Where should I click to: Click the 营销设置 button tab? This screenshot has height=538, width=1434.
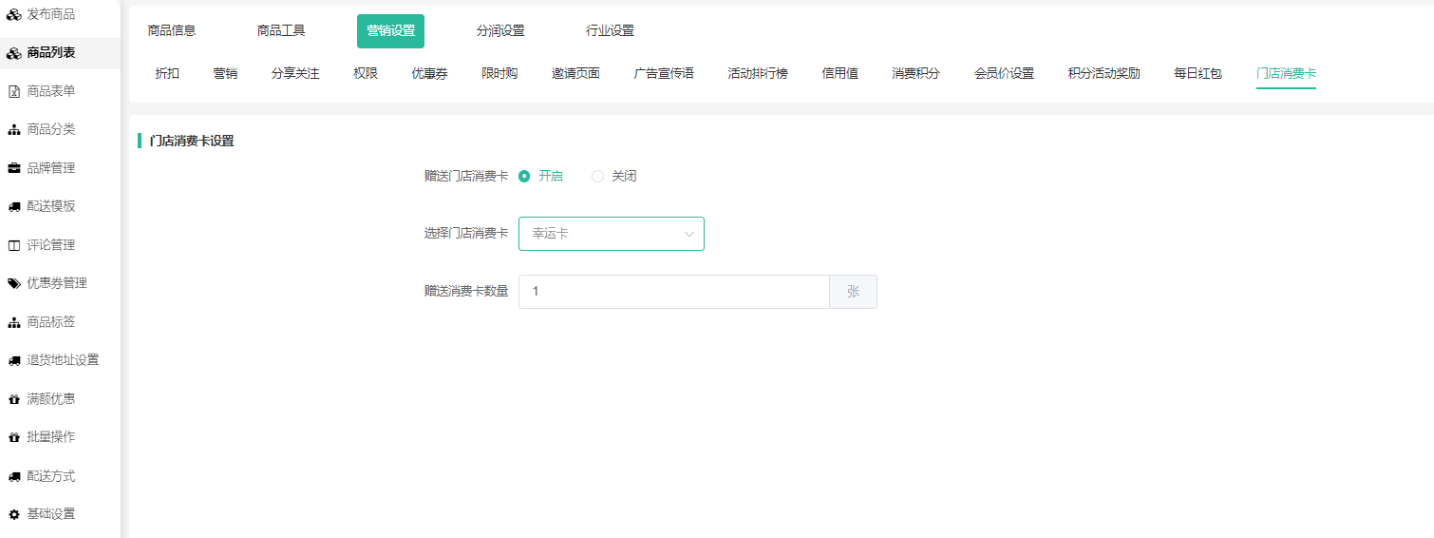(x=390, y=31)
